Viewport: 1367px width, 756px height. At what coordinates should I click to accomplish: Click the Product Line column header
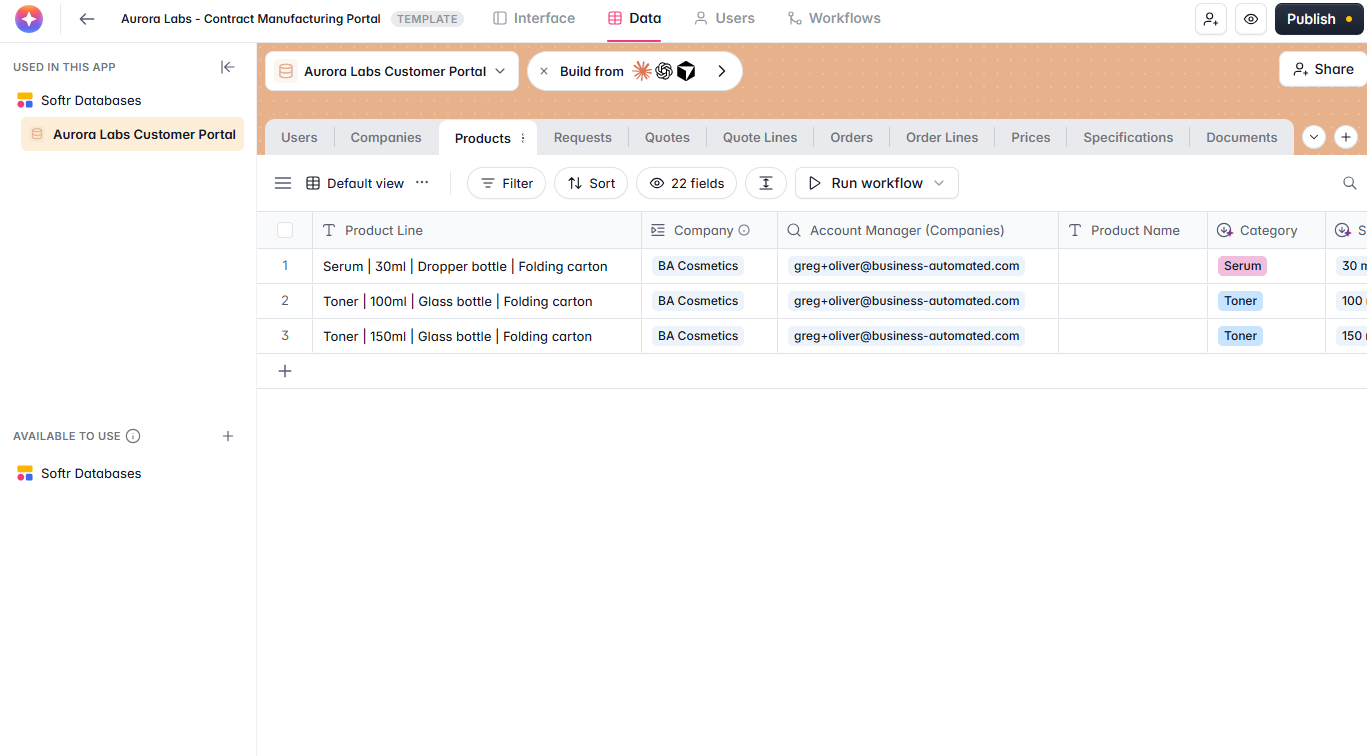477,230
